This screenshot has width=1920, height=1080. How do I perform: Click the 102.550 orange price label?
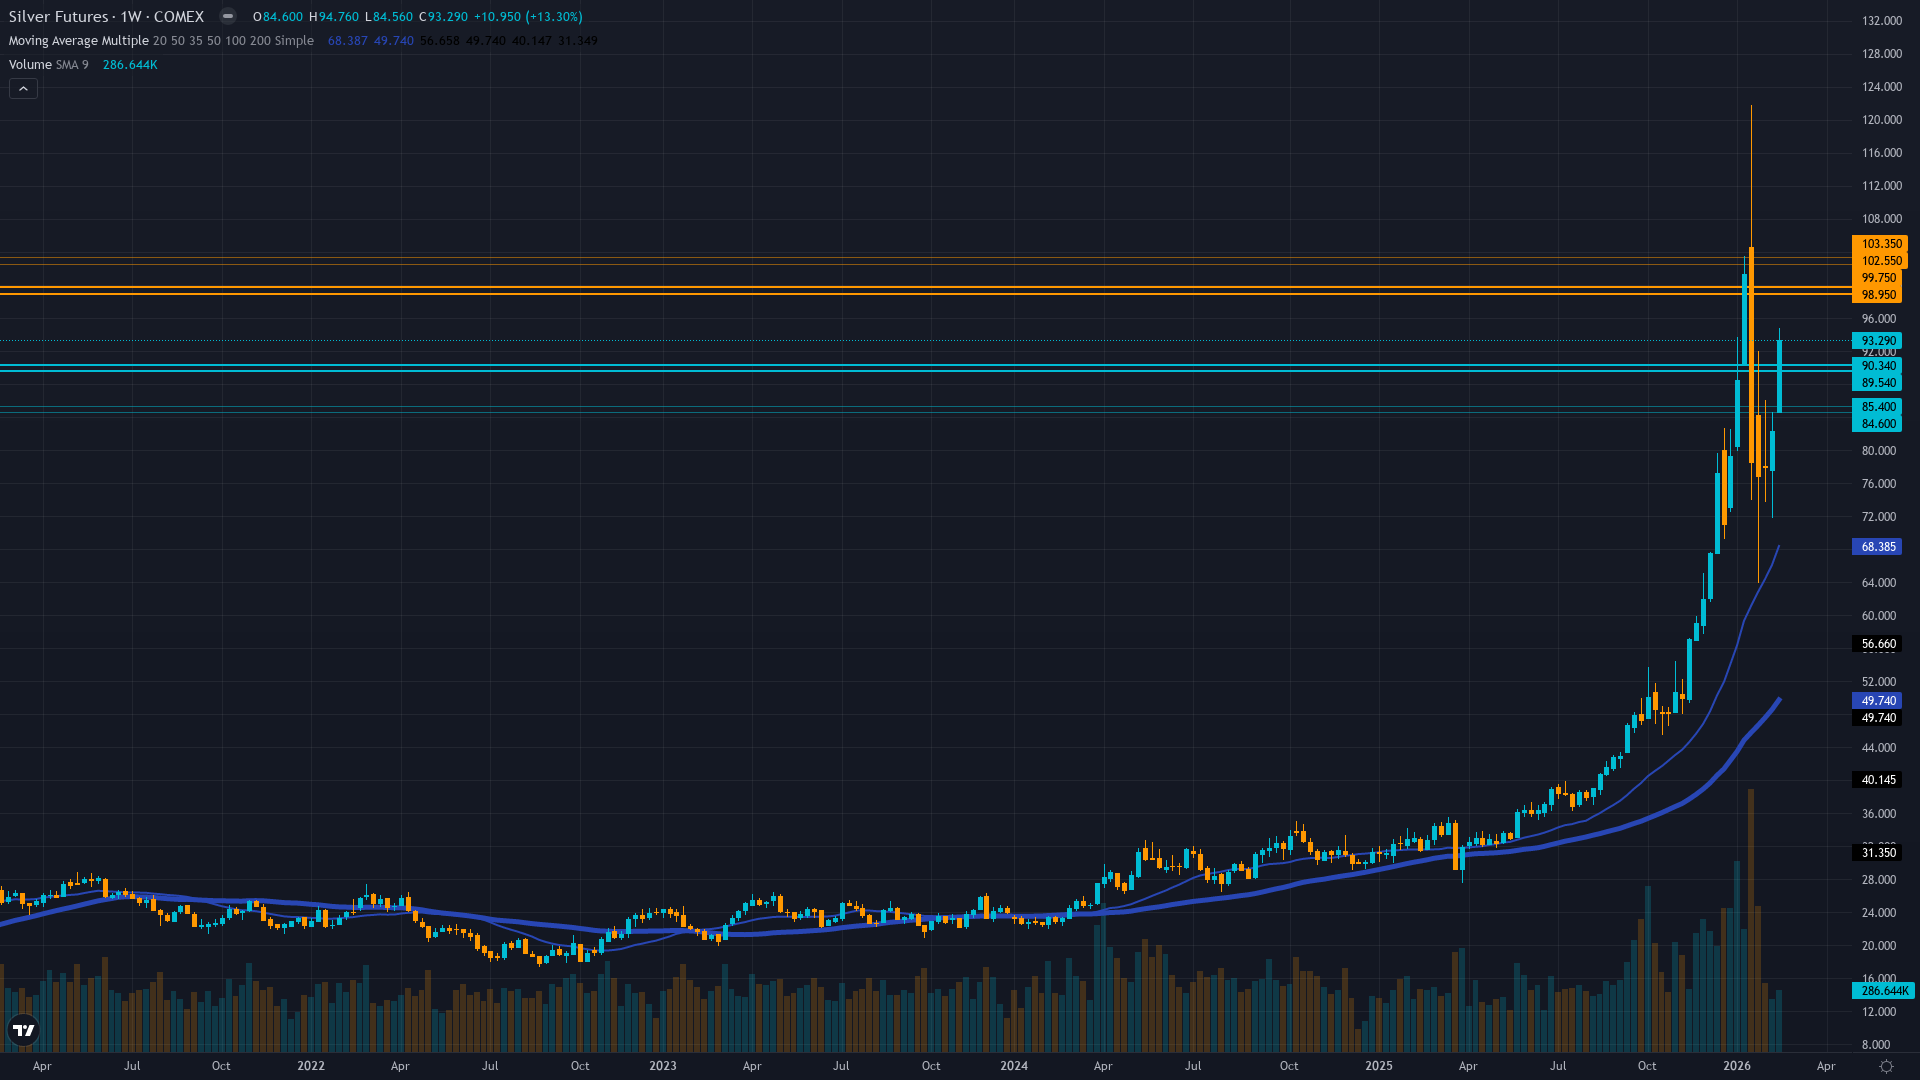tap(1880, 261)
